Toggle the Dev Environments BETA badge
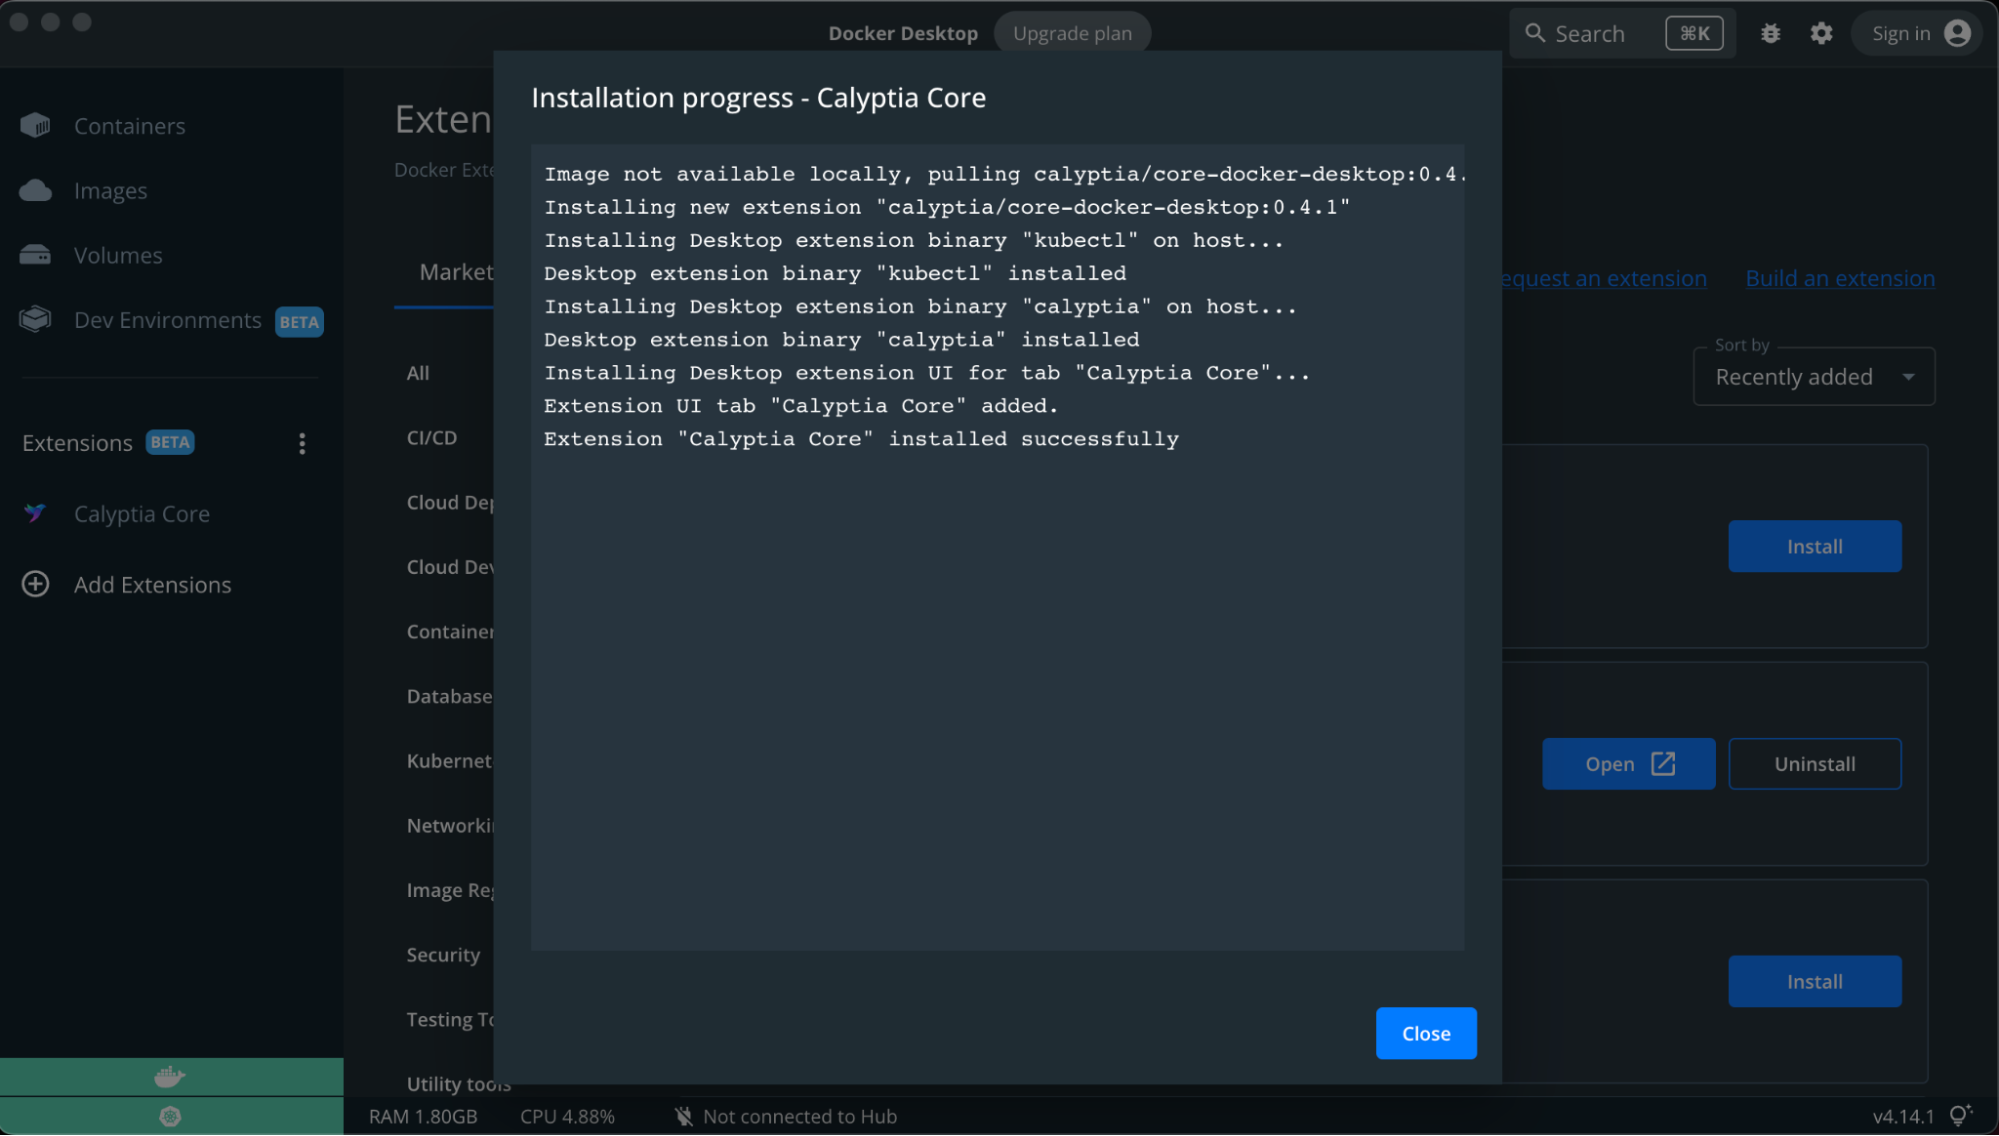1999x1136 pixels. coord(299,320)
